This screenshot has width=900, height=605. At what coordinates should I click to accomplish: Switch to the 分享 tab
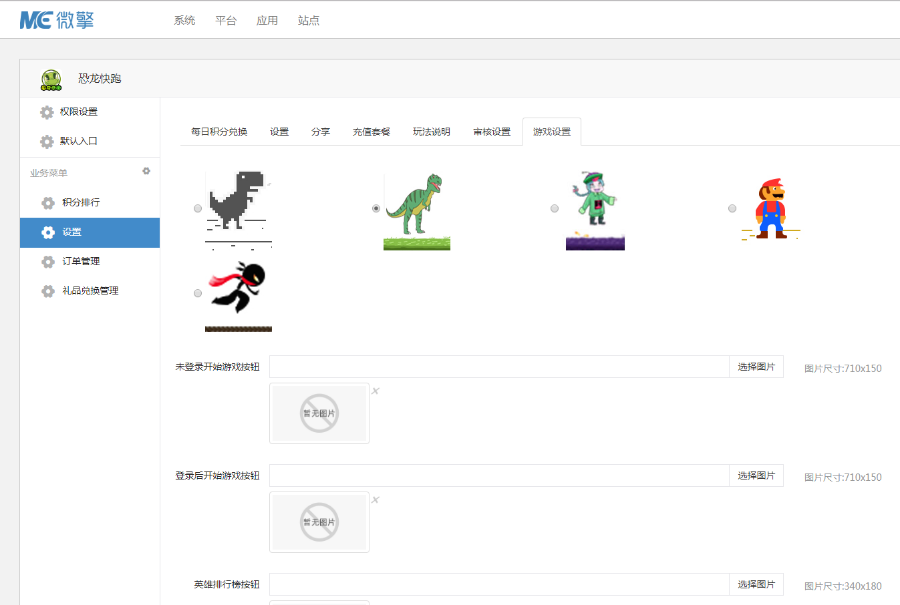[x=320, y=131]
